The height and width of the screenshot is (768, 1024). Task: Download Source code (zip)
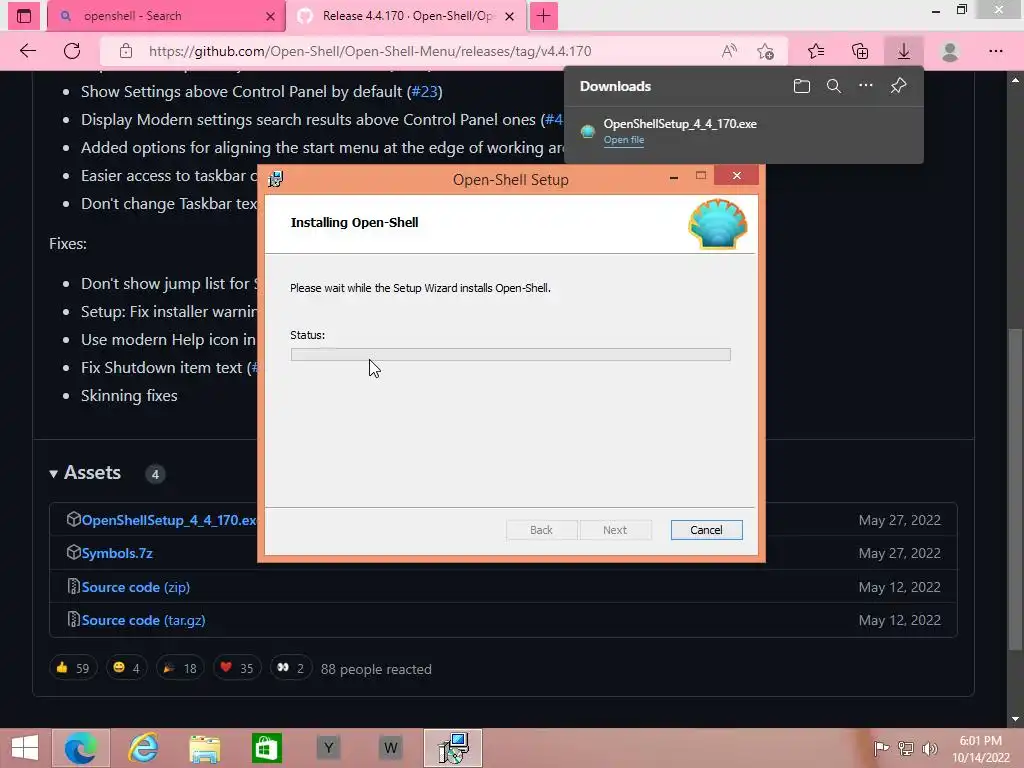tap(136, 587)
